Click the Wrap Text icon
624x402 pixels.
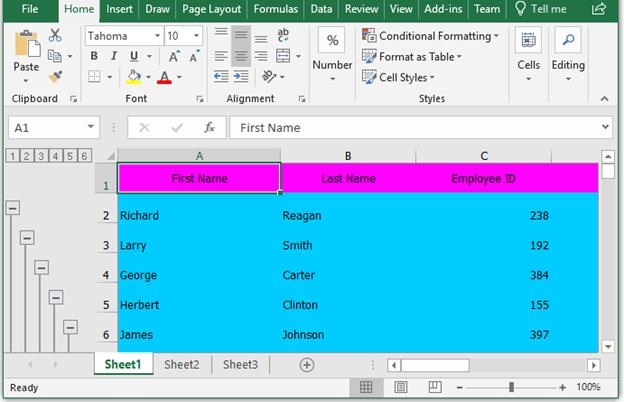284,35
